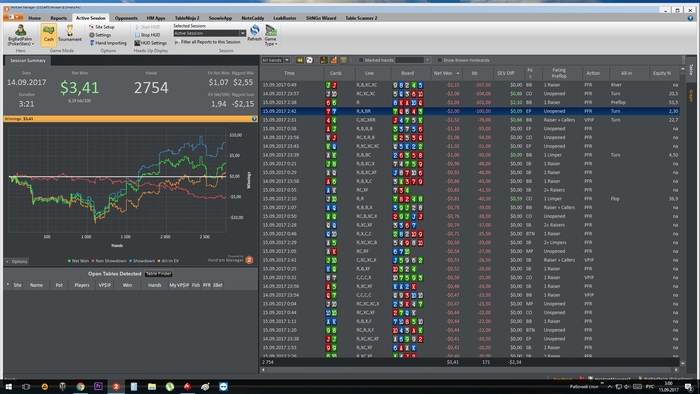Click the bar chart toolbar icon
The width and height of the screenshot is (700, 394).
pyautogui.click(x=333, y=60)
